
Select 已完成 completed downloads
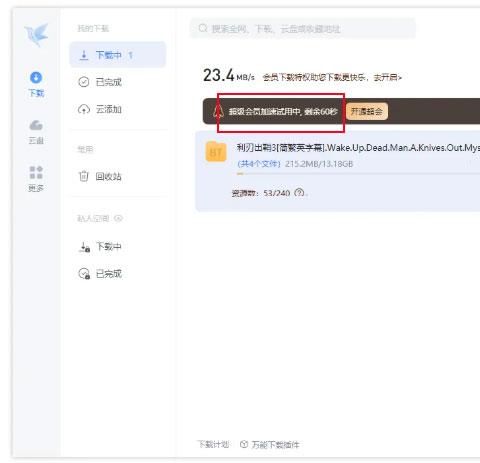118,82
